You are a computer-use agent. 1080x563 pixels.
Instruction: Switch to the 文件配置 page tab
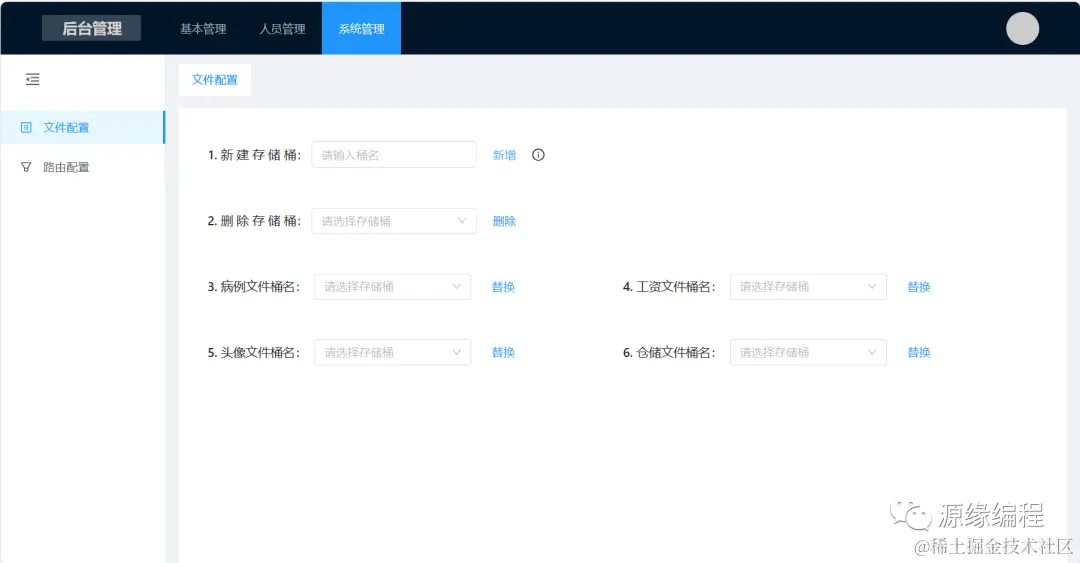pyautogui.click(x=215, y=80)
